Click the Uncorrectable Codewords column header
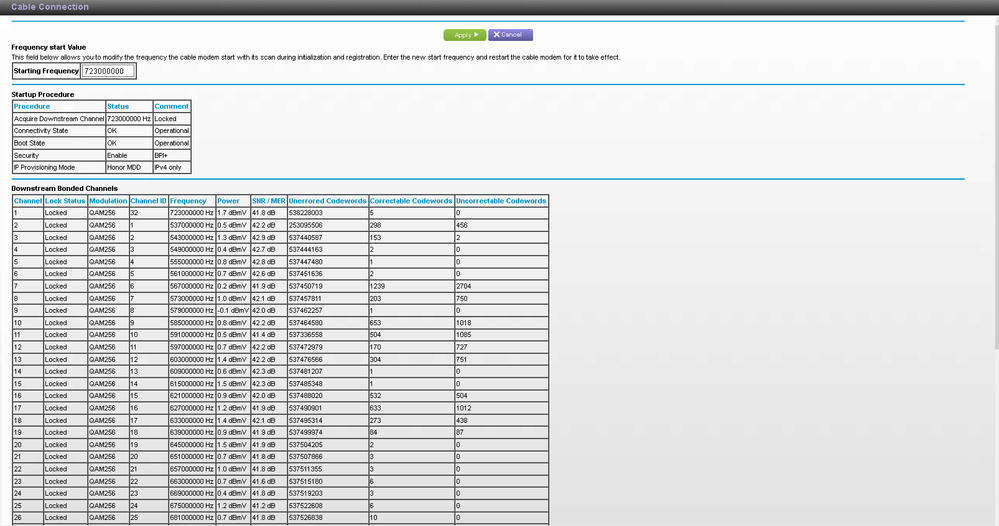This screenshot has width=999, height=526. click(x=501, y=201)
